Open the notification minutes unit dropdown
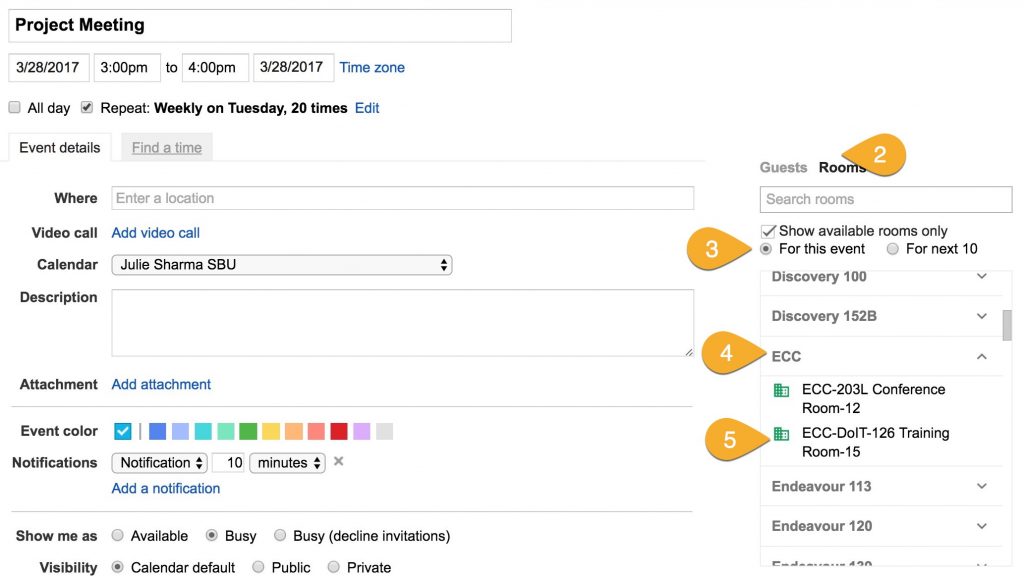The width and height of the screenshot is (1024, 576). [287, 463]
